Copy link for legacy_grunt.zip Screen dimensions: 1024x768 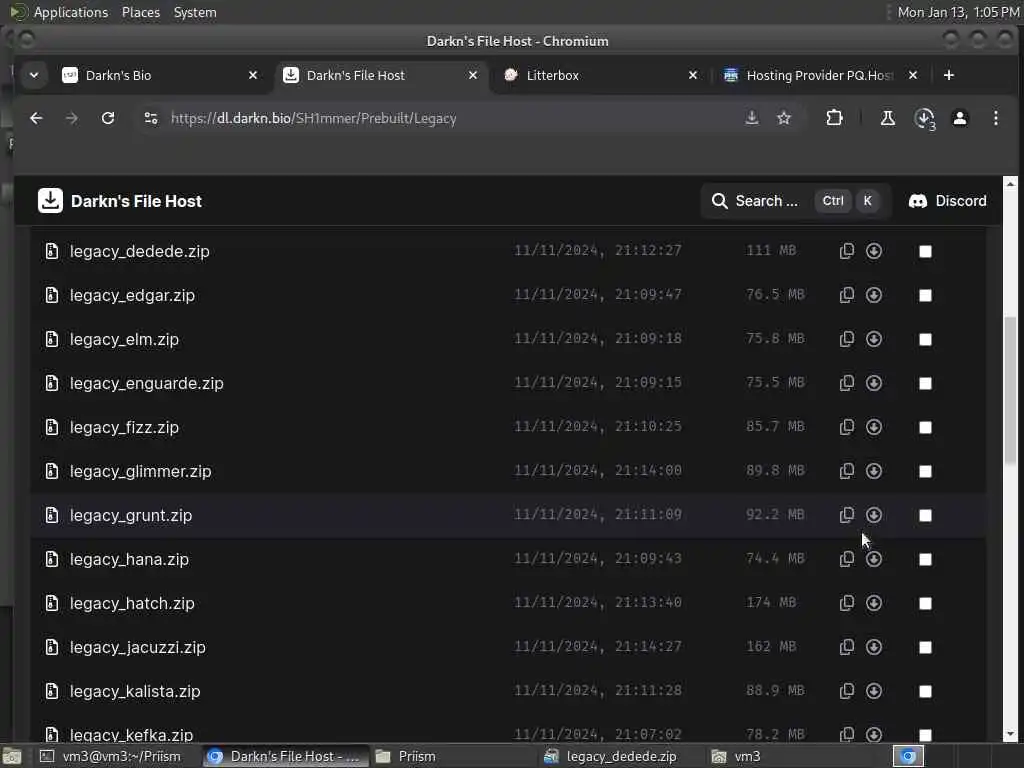846,515
